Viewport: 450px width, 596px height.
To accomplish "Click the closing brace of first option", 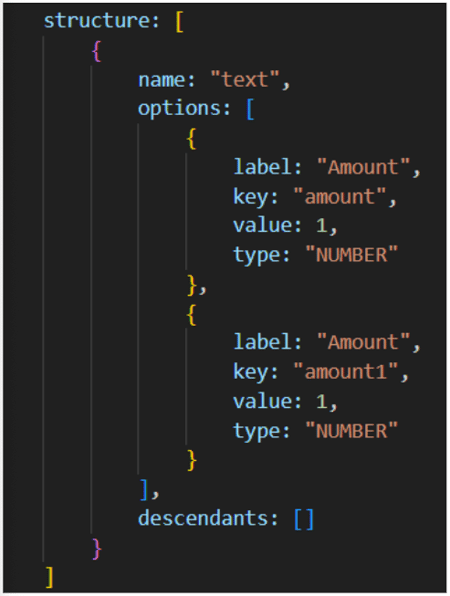I will tap(192, 285).
